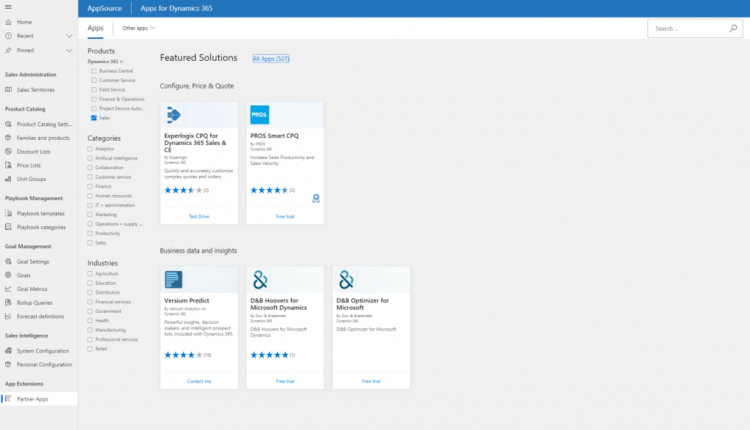Click the Home icon in sidebar

point(9,22)
